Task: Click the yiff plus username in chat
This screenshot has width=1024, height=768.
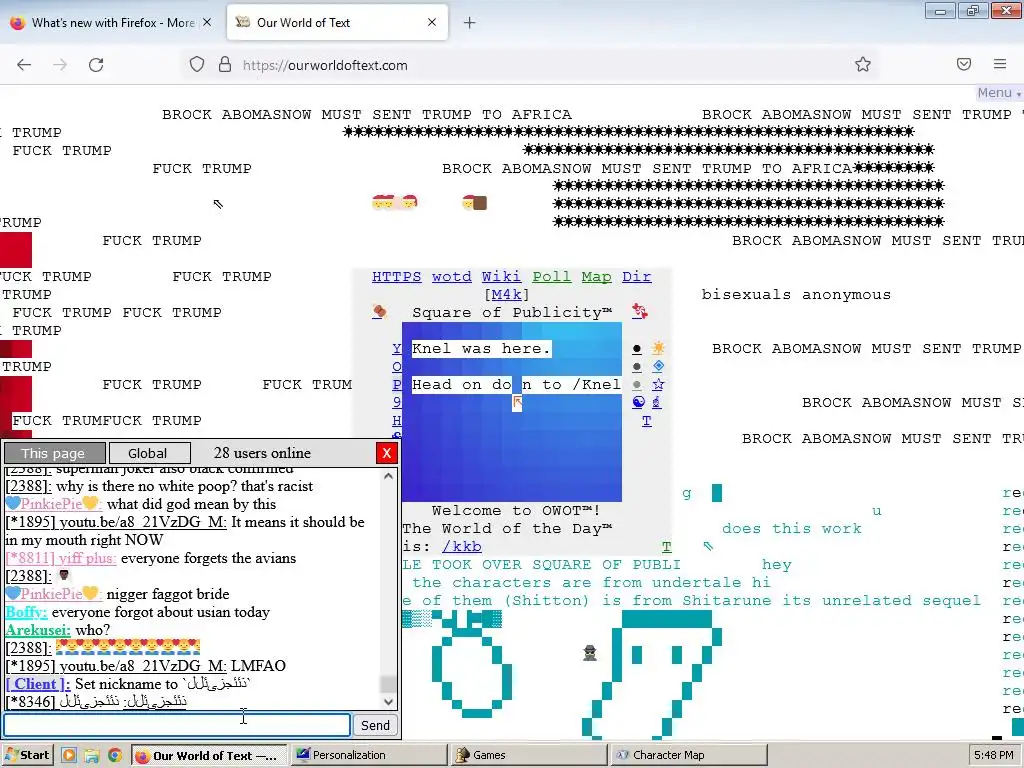Action: tap(61, 558)
